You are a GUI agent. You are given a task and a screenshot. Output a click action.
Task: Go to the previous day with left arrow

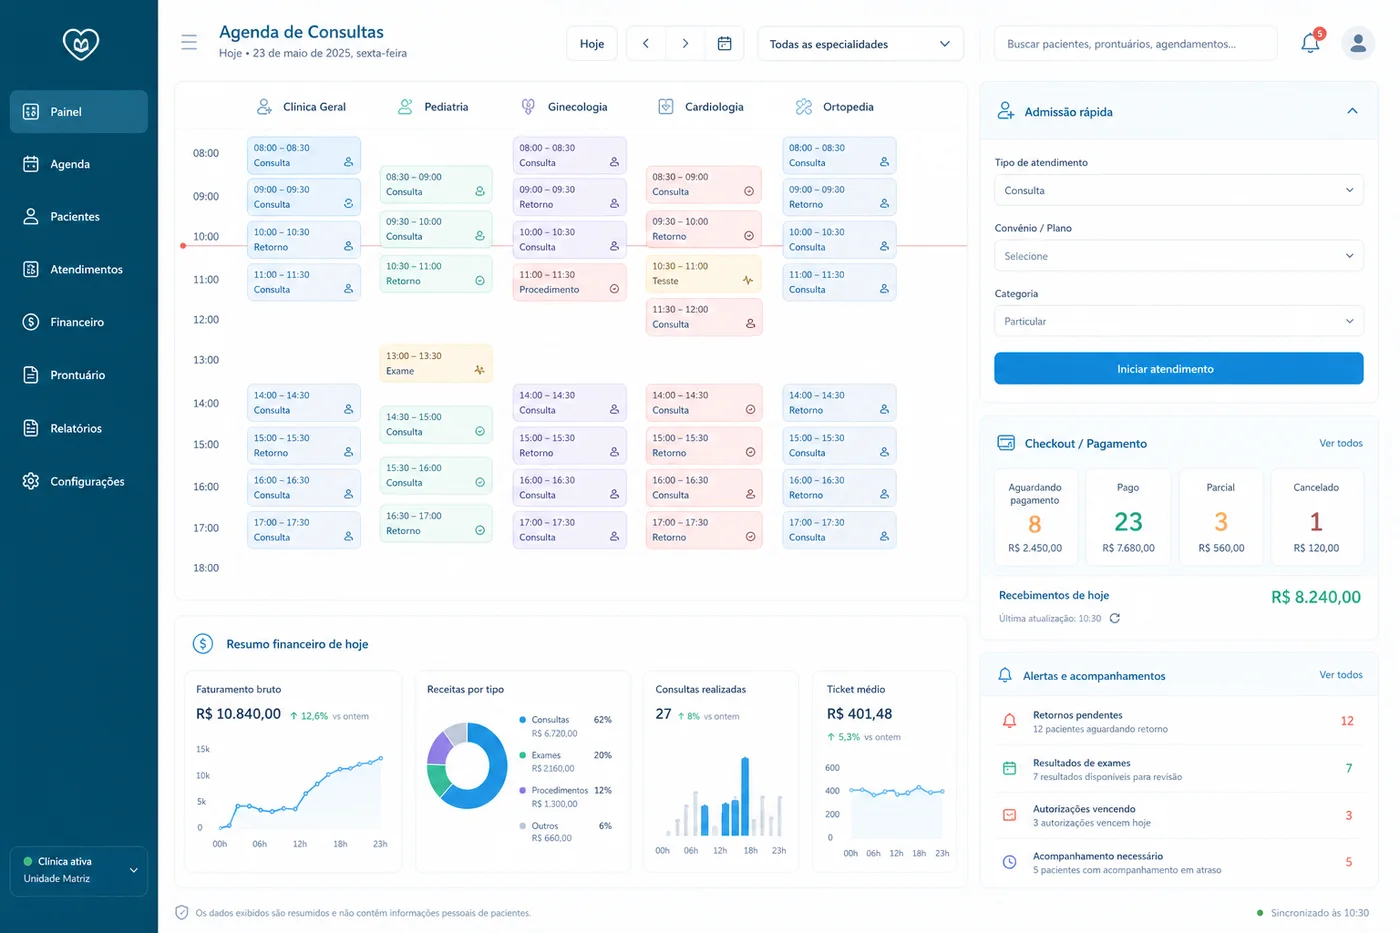(646, 44)
